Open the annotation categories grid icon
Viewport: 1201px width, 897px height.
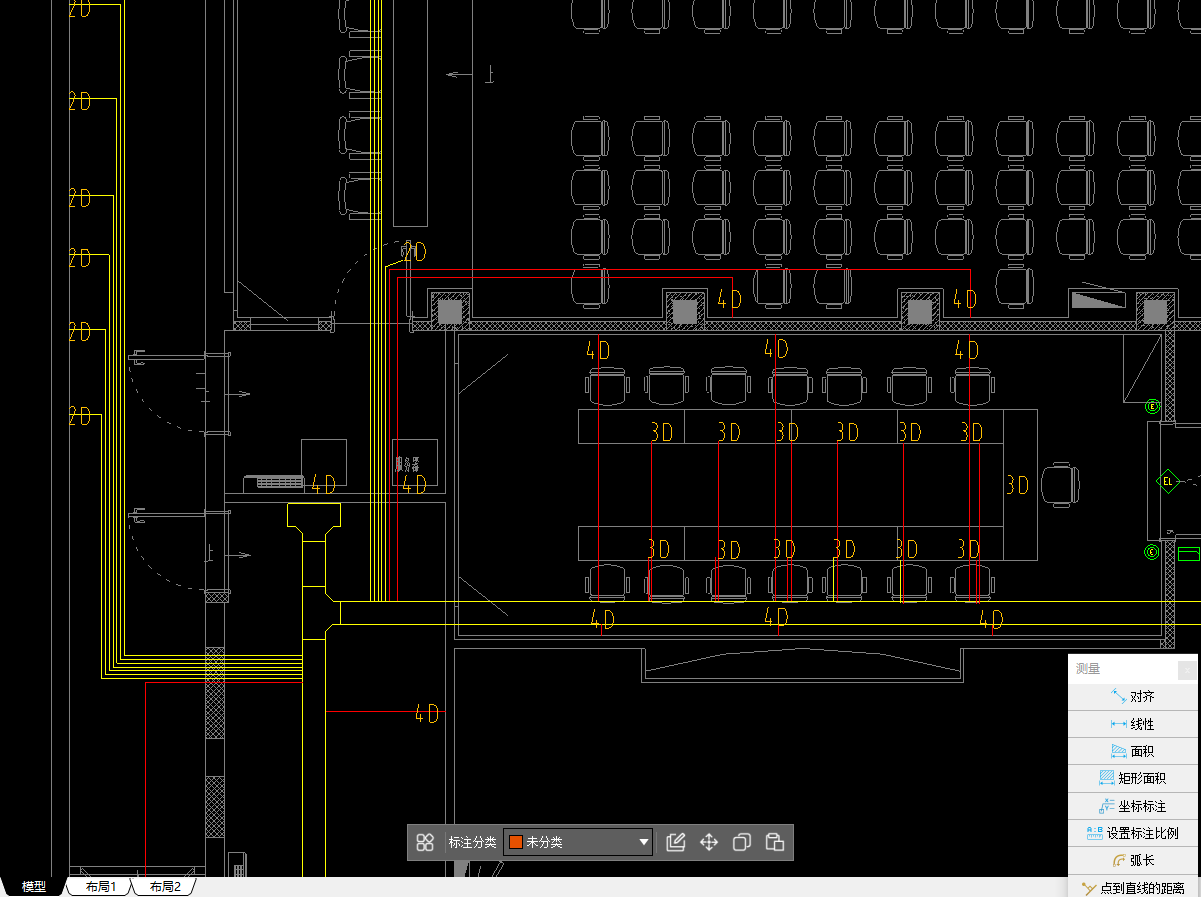[x=425, y=842]
